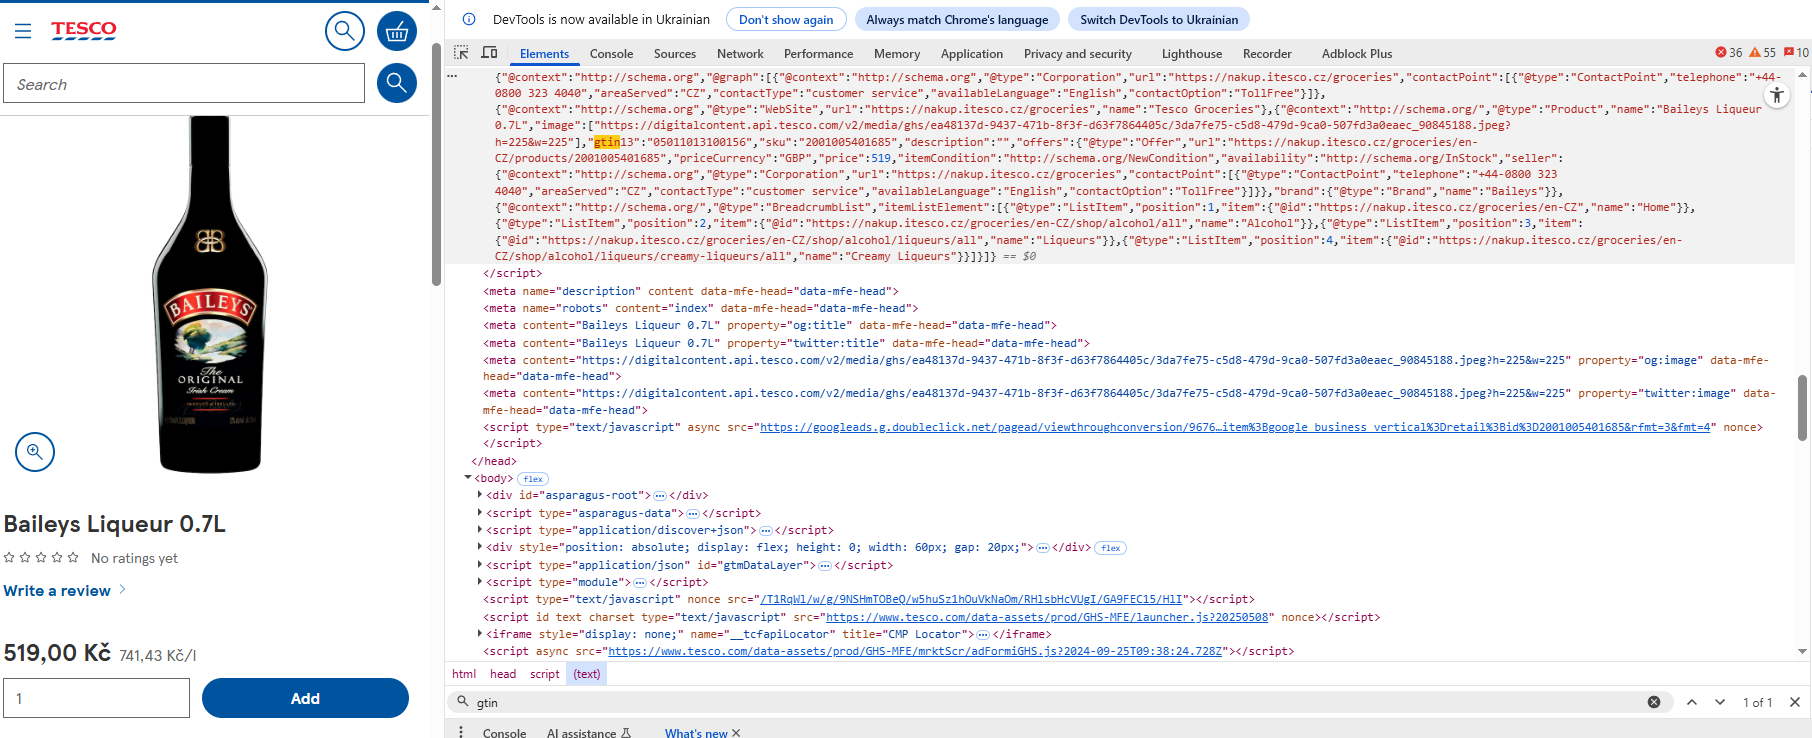Click the info icon in DevTools language banner
The width and height of the screenshot is (1812, 738).
[x=469, y=19]
